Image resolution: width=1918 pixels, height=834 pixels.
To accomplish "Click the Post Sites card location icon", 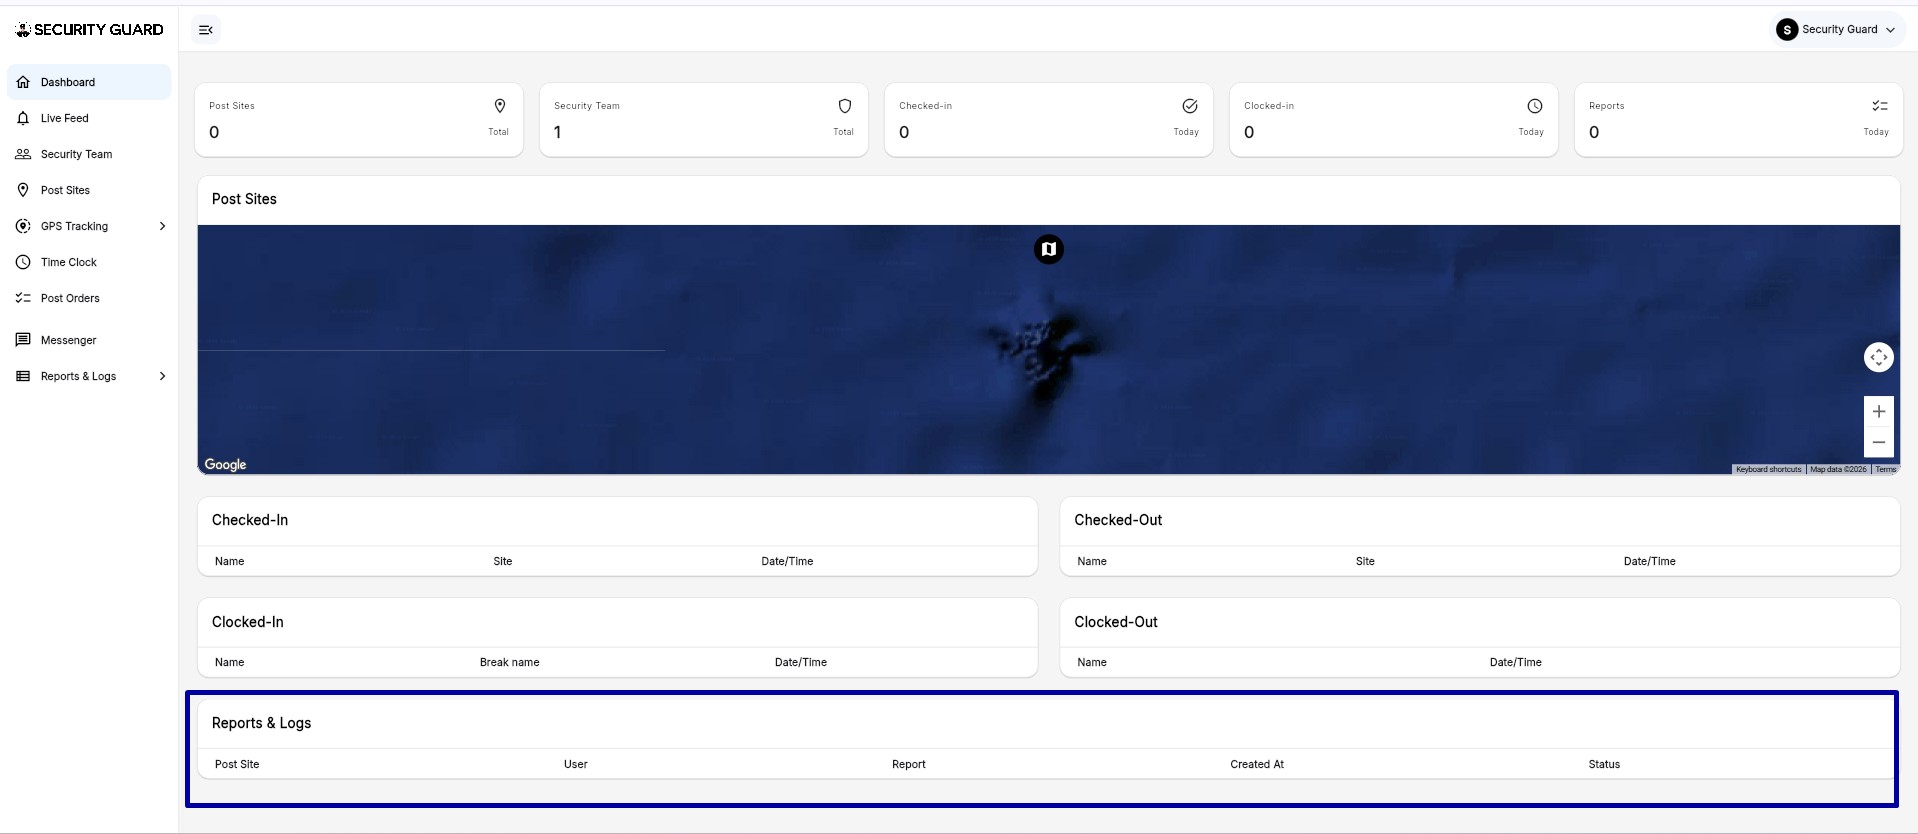I will [500, 106].
